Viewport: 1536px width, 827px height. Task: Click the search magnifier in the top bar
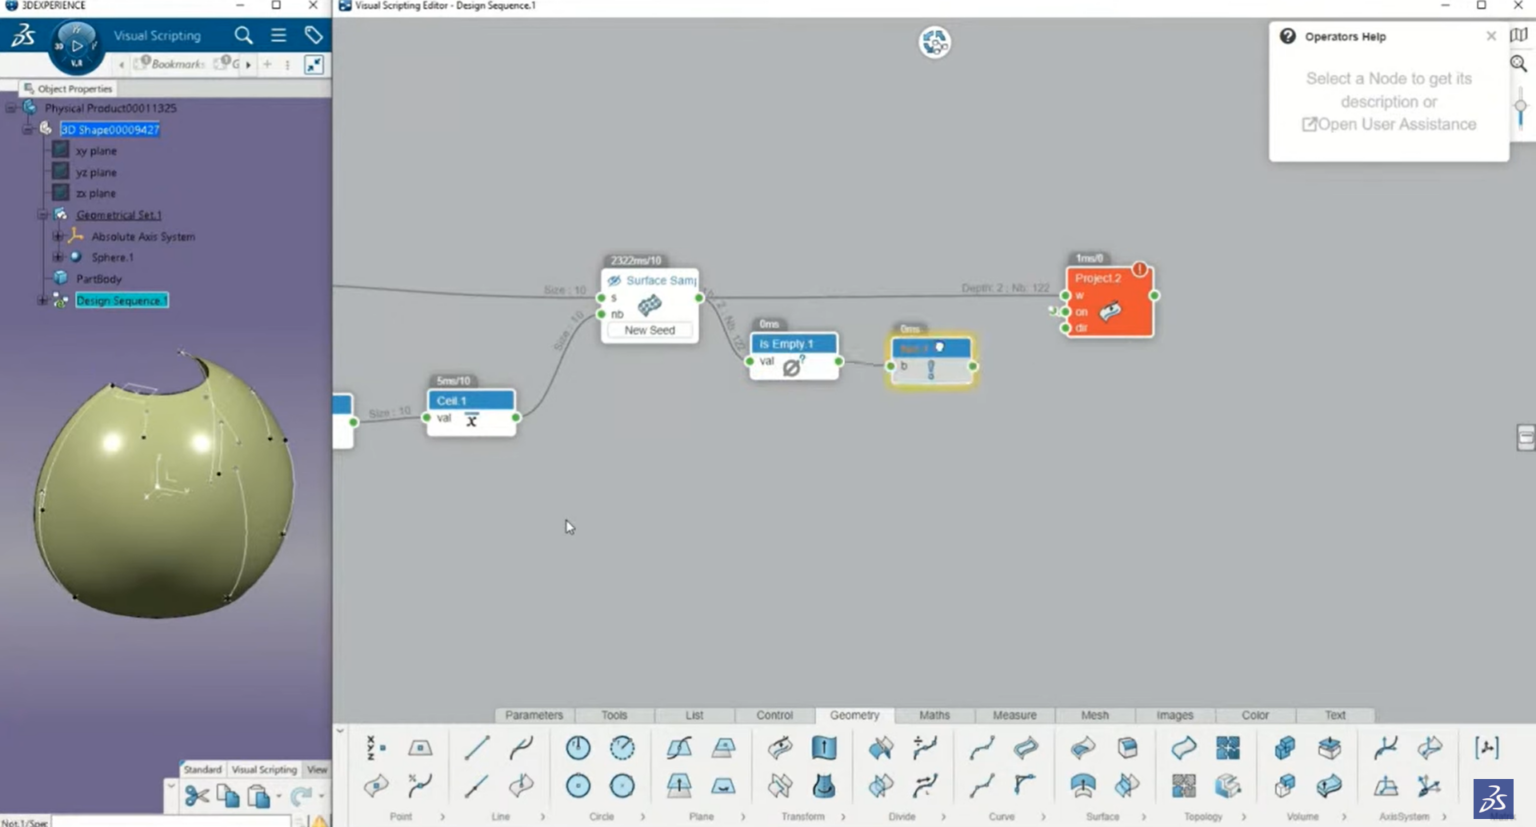[x=242, y=34]
